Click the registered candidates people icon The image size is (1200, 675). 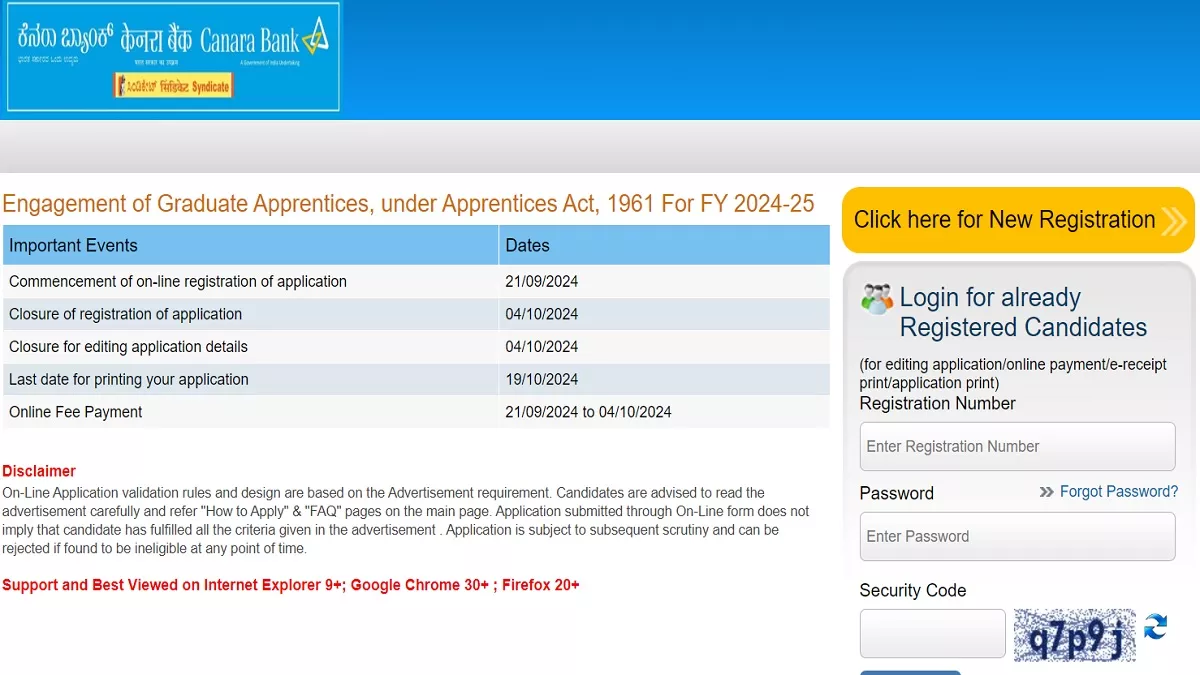pyautogui.click(x=877, y=299)
